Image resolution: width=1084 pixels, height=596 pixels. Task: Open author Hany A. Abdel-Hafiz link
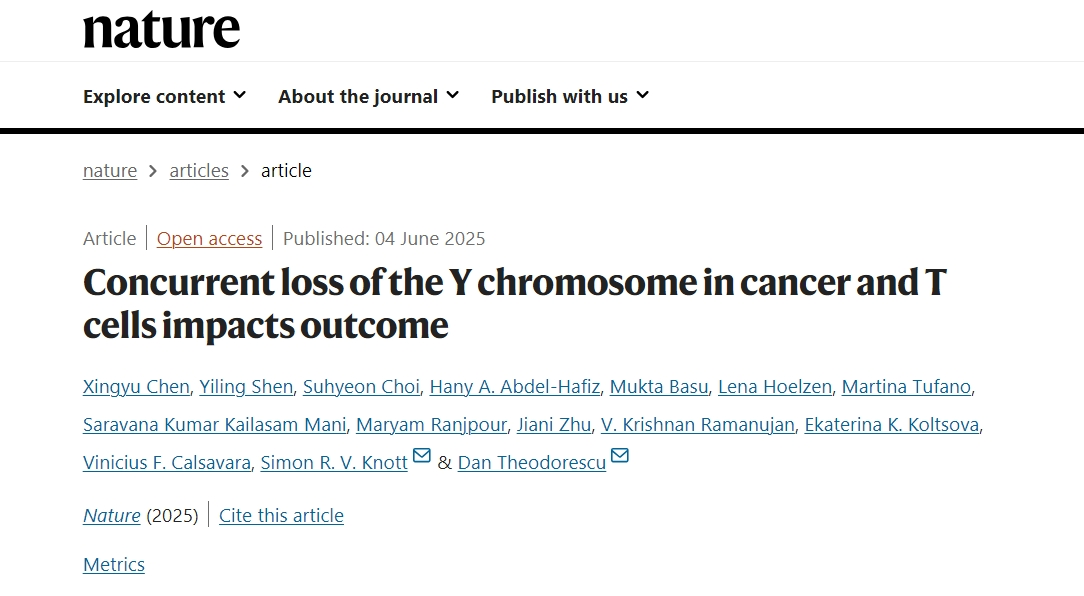(515, 387)
